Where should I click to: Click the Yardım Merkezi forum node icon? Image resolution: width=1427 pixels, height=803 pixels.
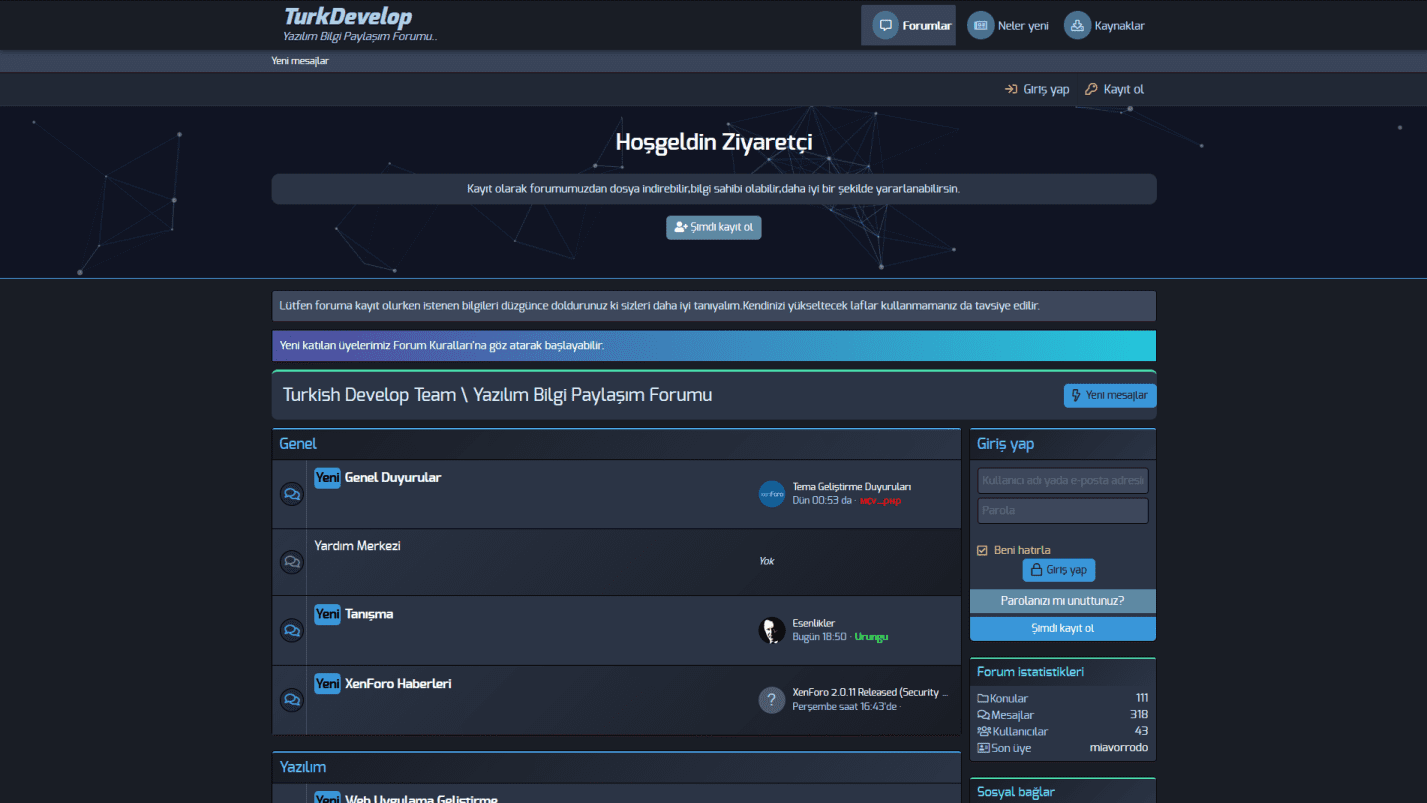[291, 562]
